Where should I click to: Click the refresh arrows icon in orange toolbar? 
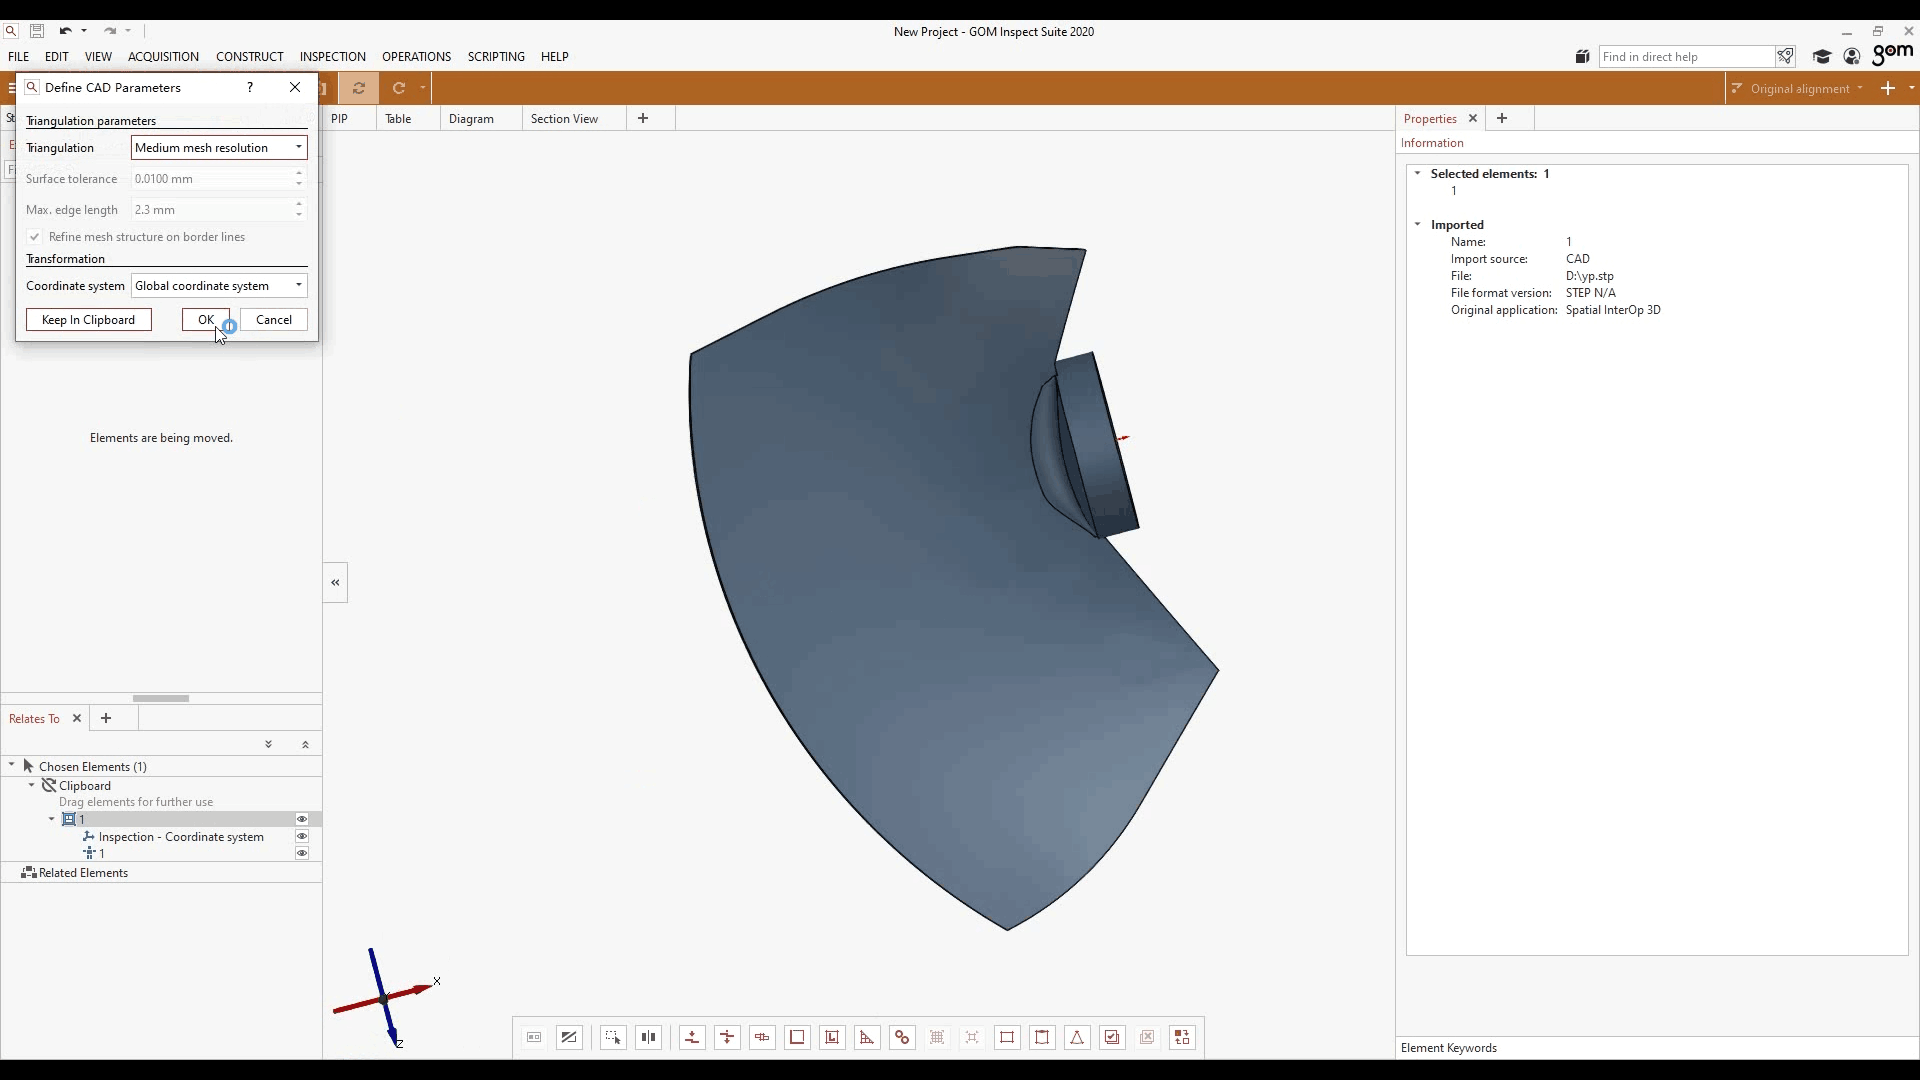(359, 88)
